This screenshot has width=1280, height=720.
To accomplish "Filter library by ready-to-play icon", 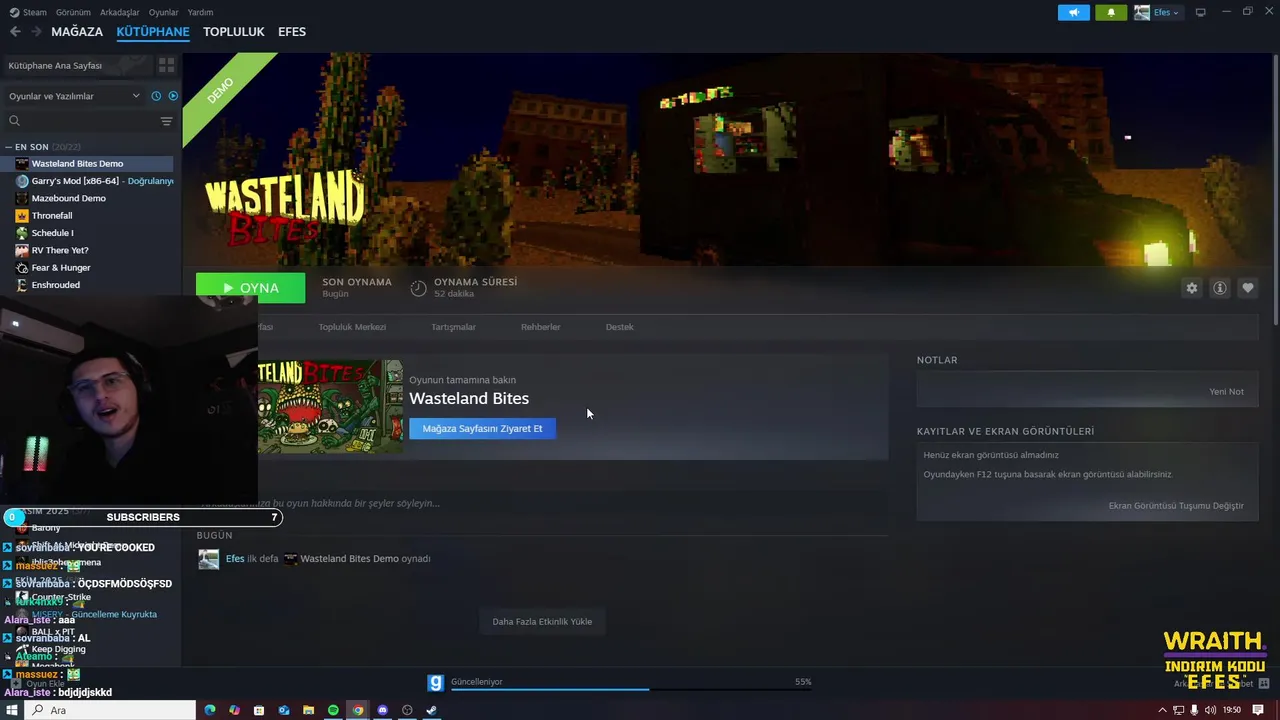I will pos(173,96).
